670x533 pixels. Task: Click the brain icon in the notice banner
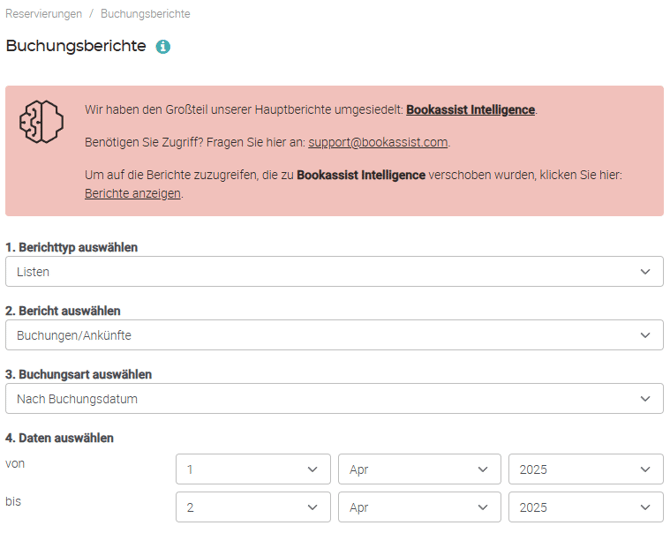[x=41, y=122]
